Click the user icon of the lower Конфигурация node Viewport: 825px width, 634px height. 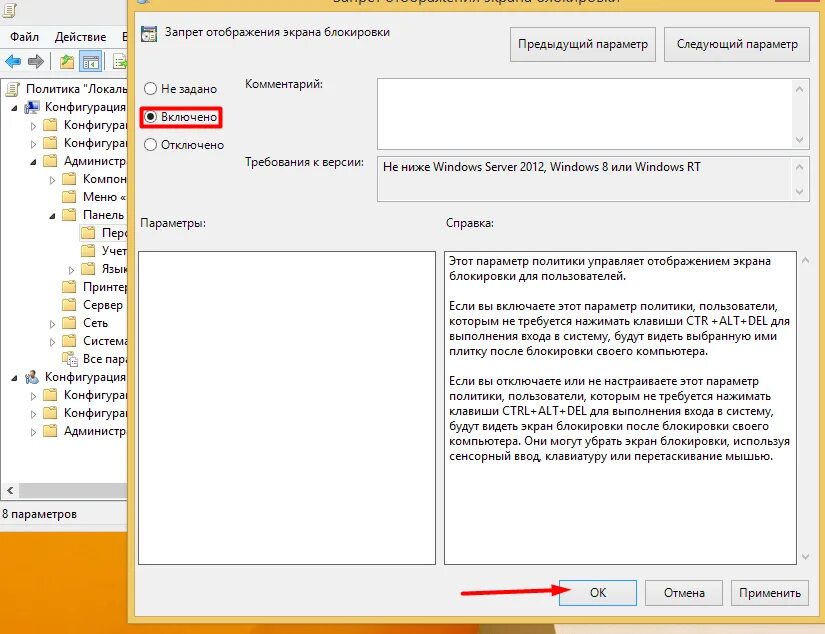[x=32, y=377]
